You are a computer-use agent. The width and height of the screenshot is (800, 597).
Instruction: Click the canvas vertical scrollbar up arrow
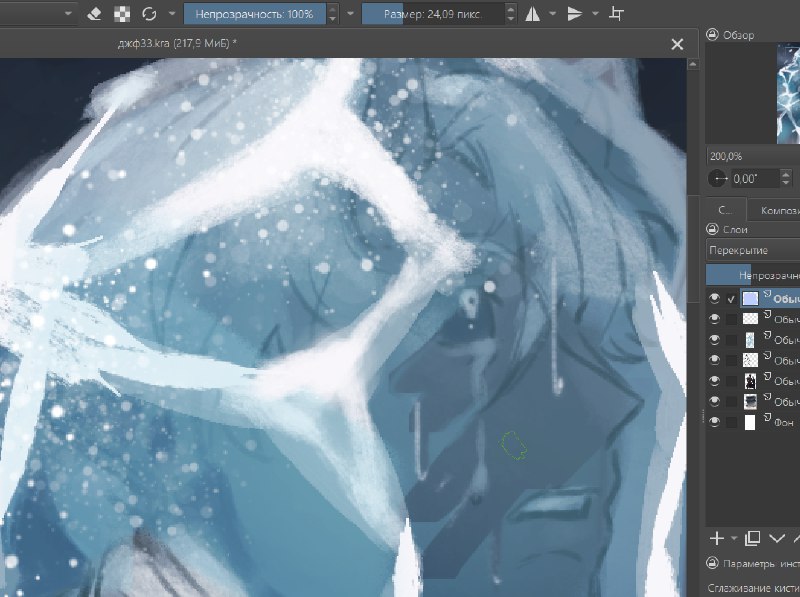coord(692,64)
